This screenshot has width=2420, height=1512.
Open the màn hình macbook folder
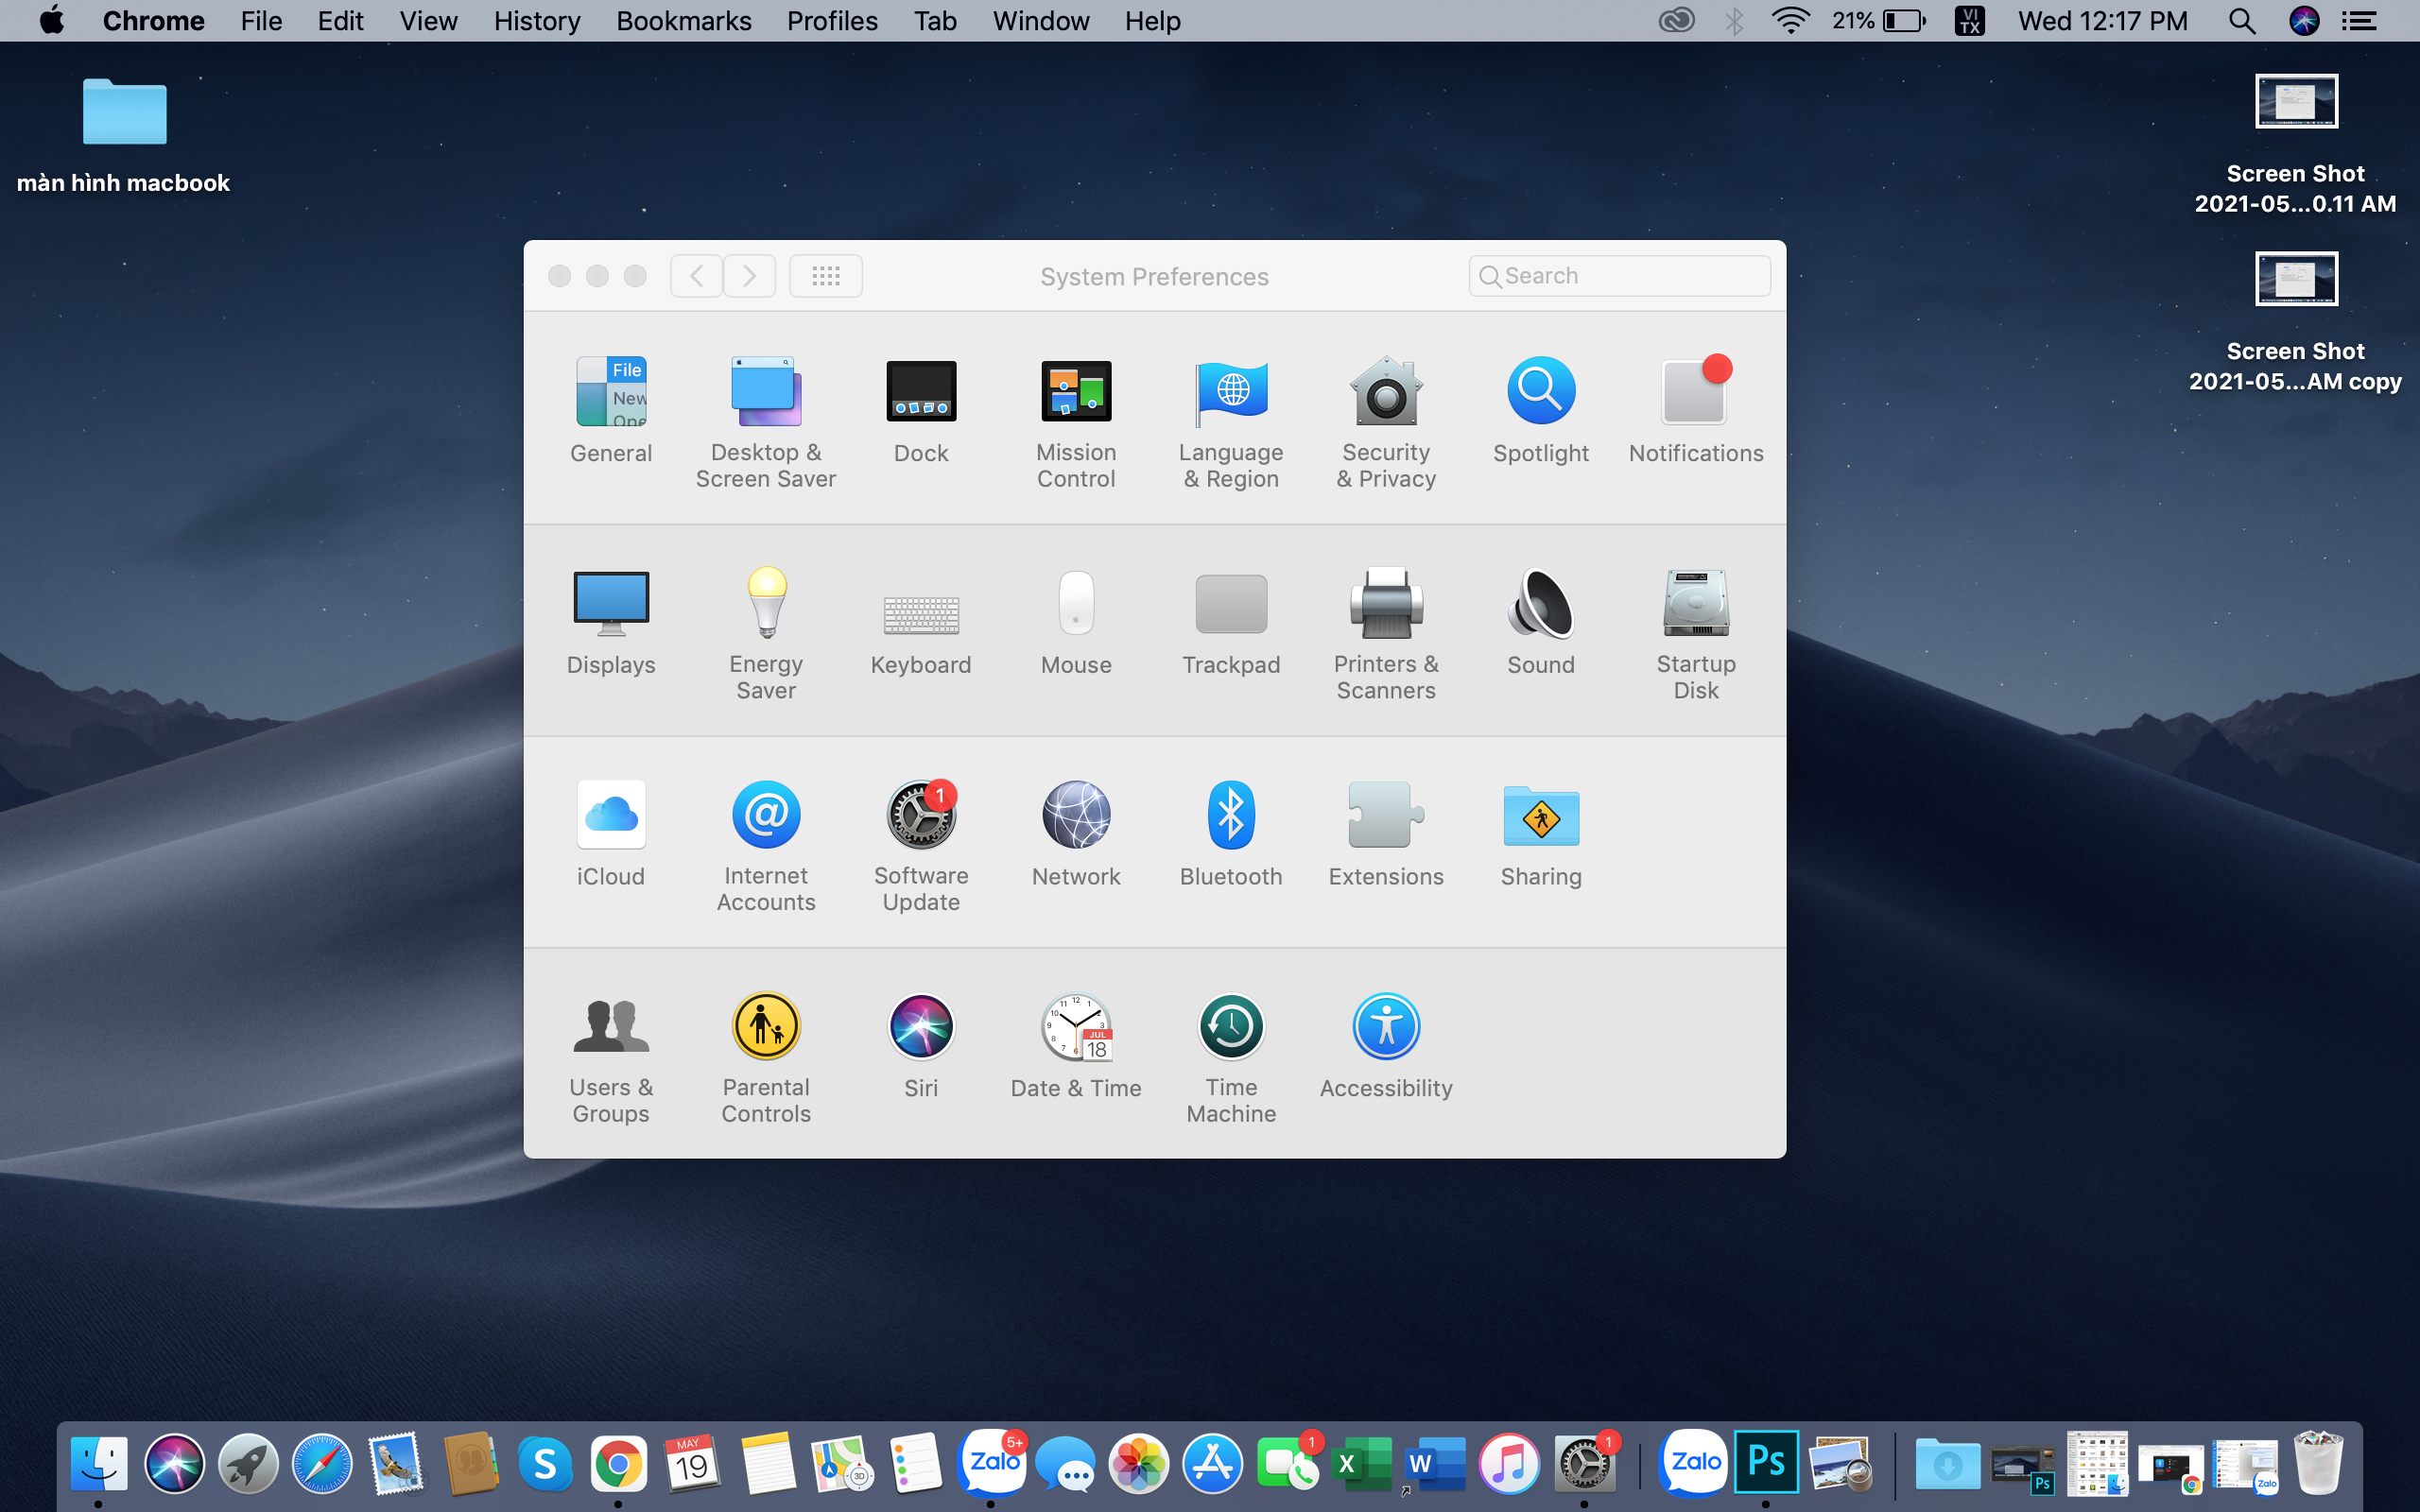click(x=124, y=113)
